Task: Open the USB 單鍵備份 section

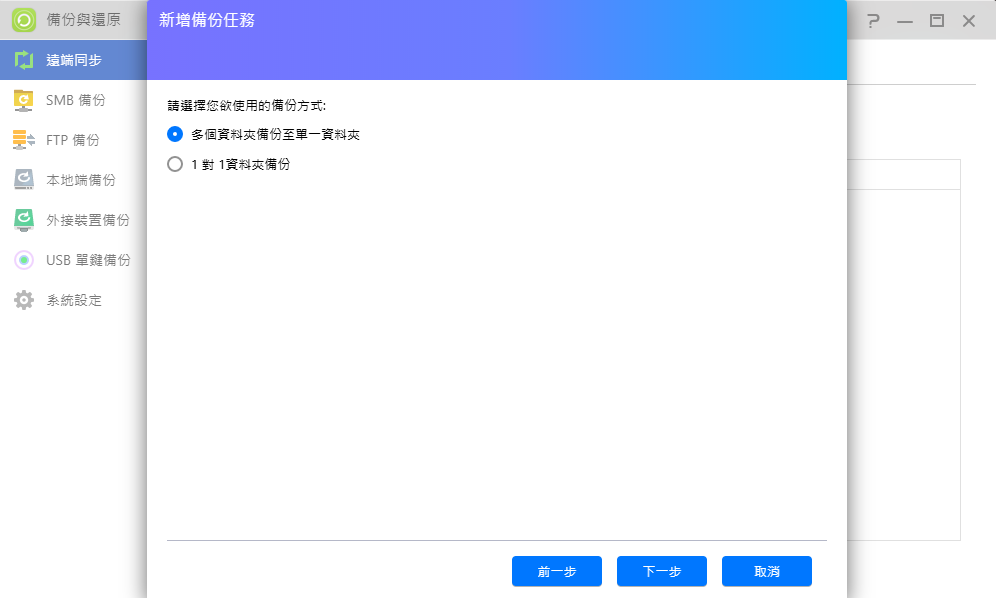Action: pos(74,260)
